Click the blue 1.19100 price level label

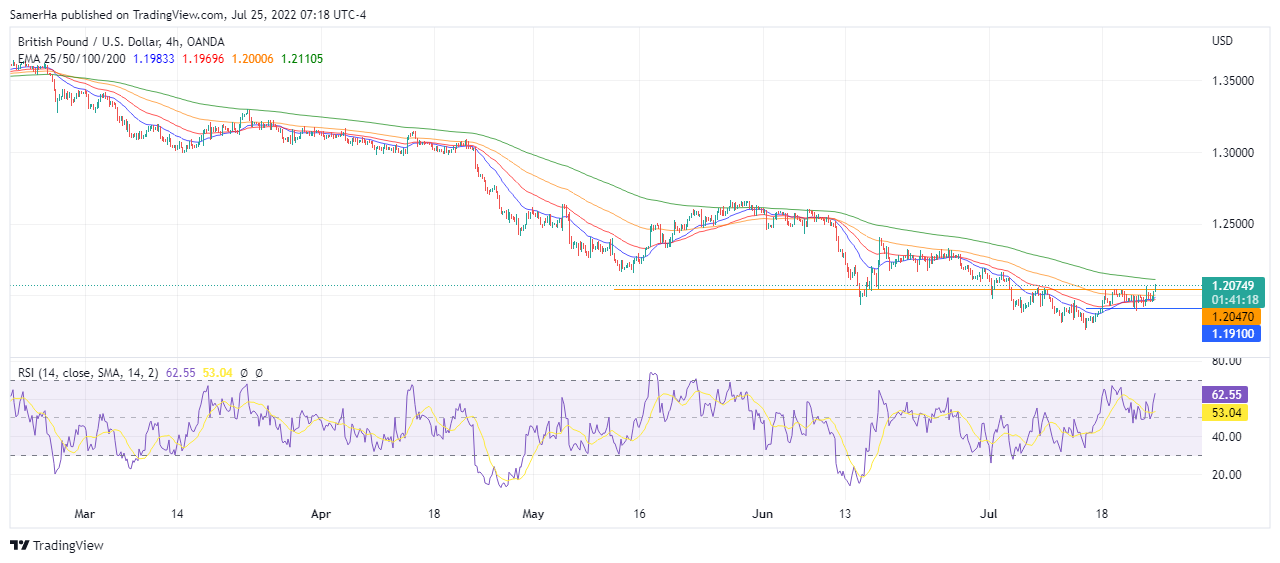(1231, 333)
